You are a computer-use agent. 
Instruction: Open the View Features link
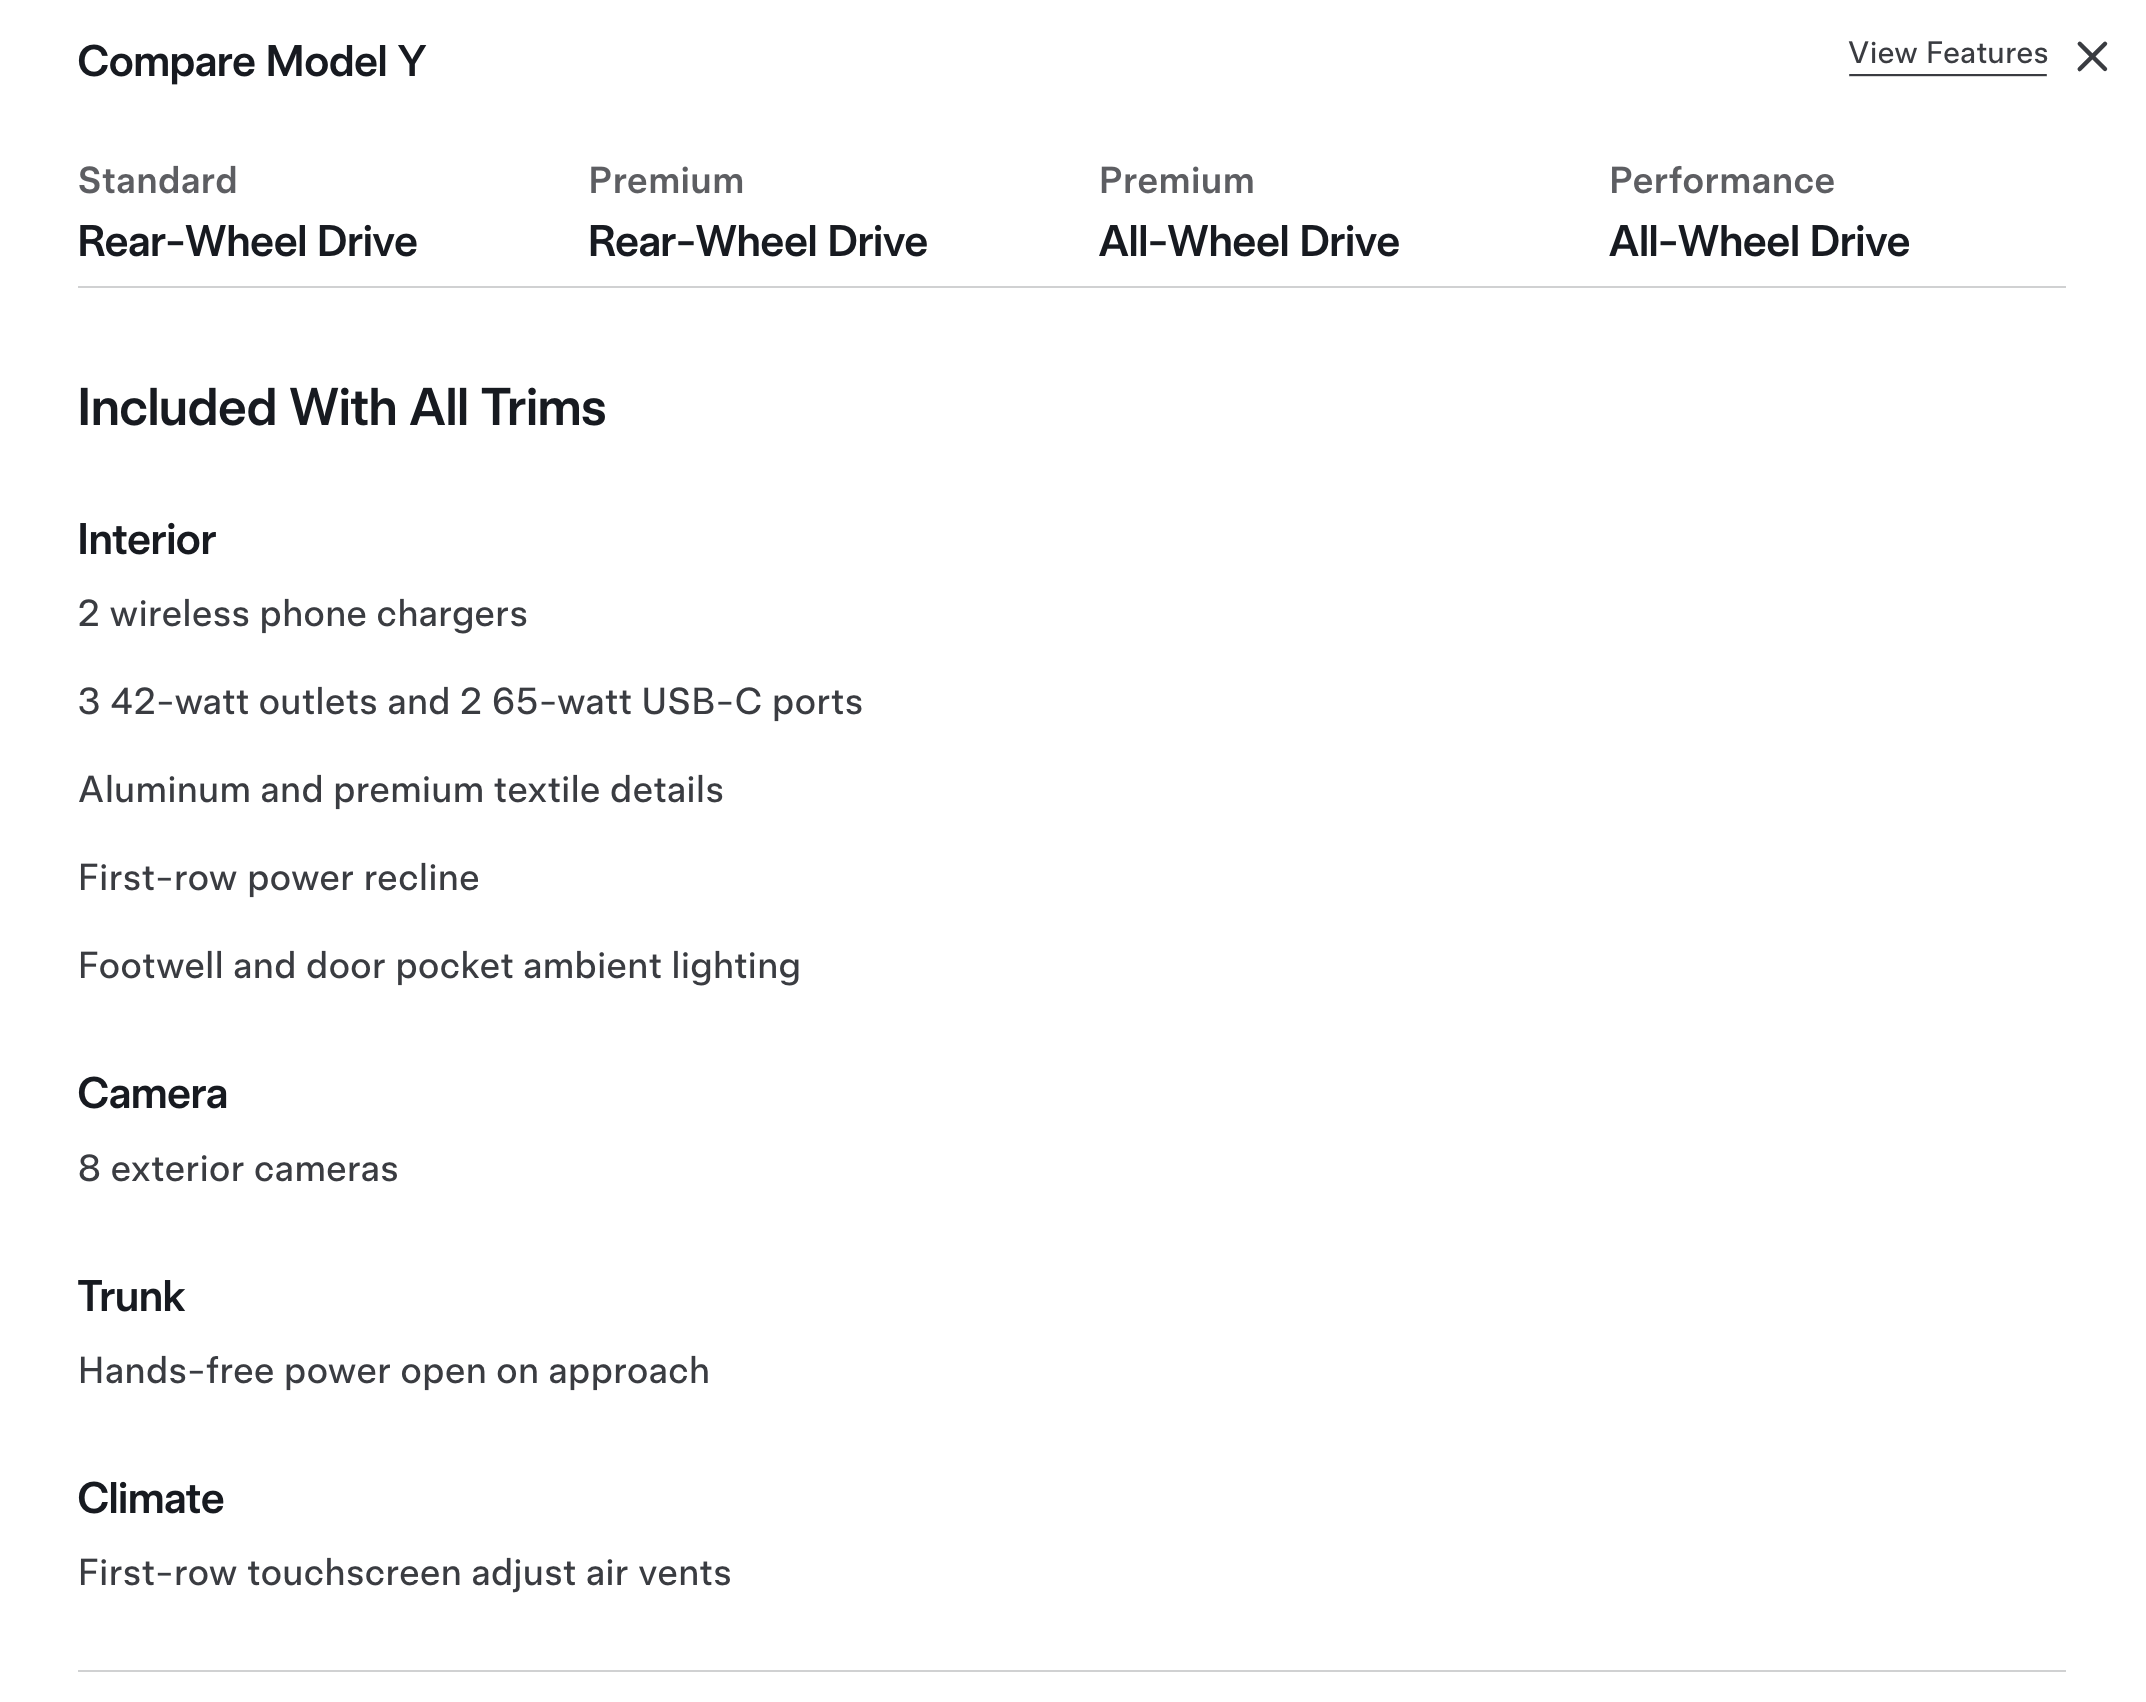point(1947,54)
